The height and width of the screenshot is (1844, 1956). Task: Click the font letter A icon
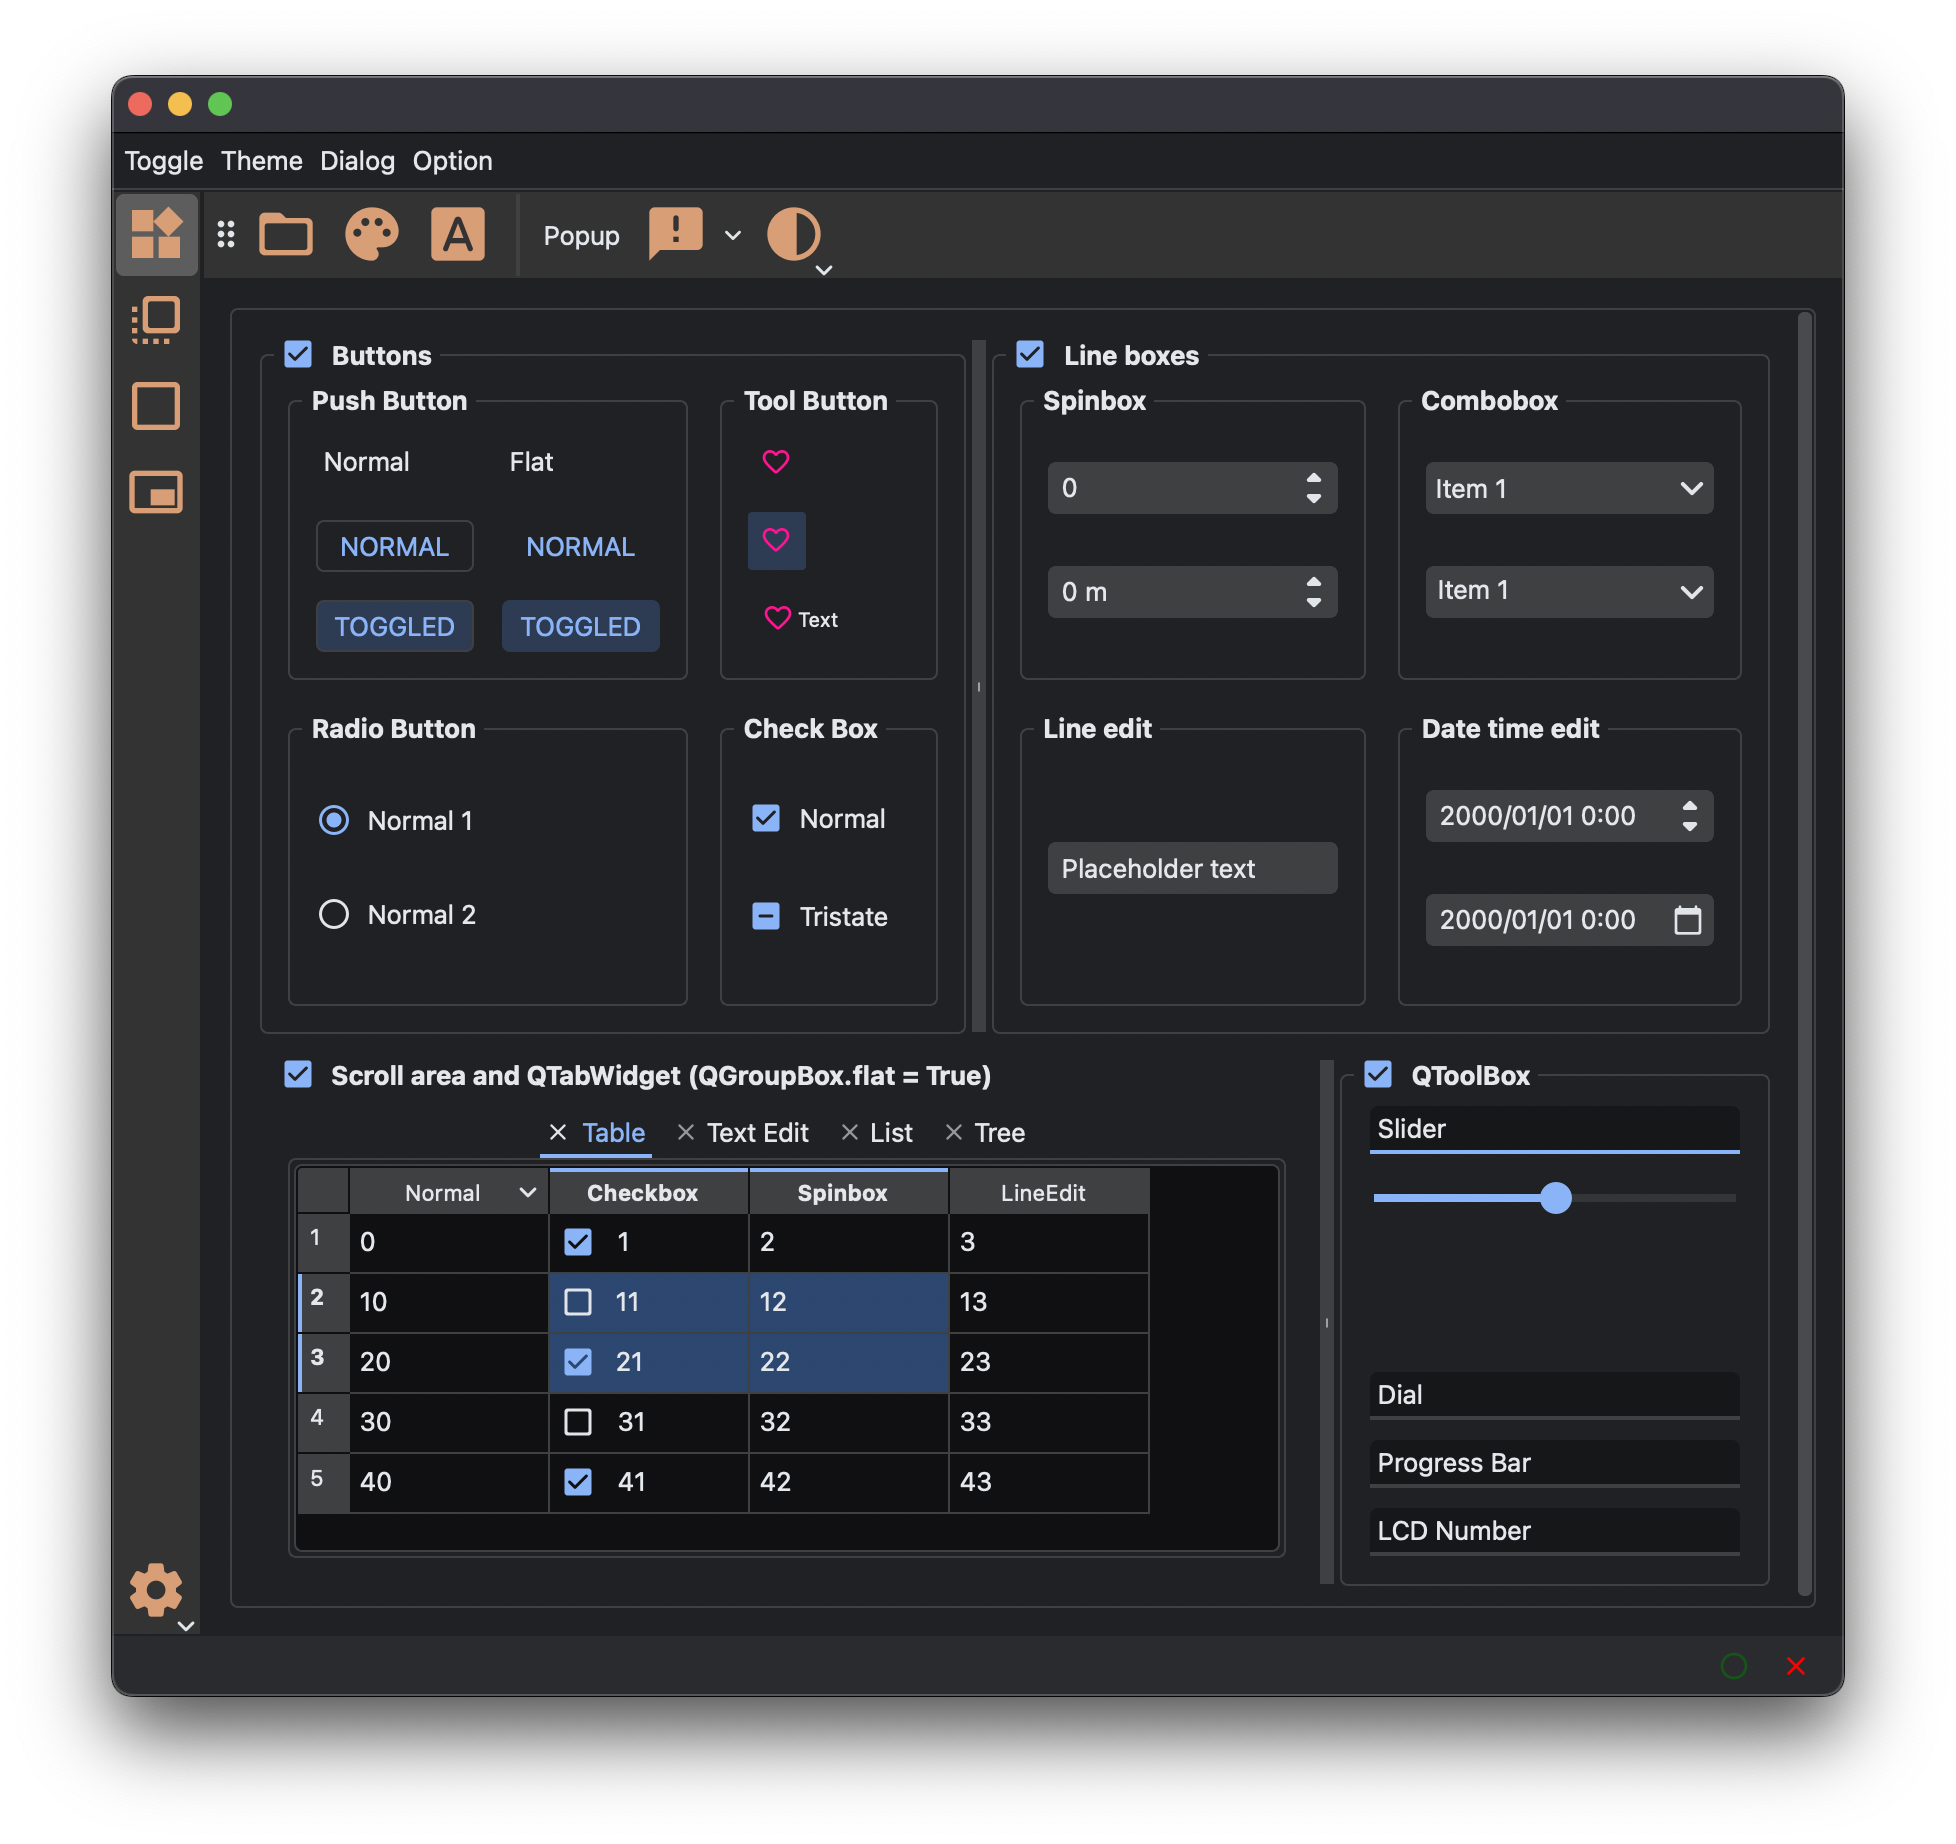[x=457, y=236]
